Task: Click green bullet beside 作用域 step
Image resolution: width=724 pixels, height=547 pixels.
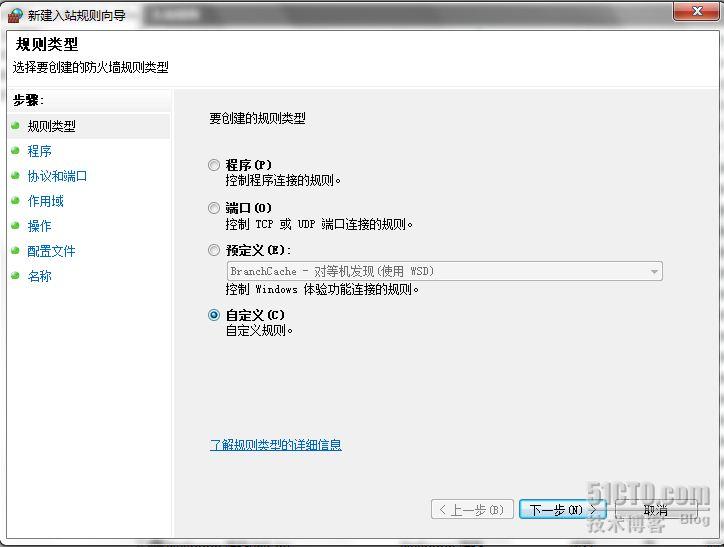Action: 15,200
